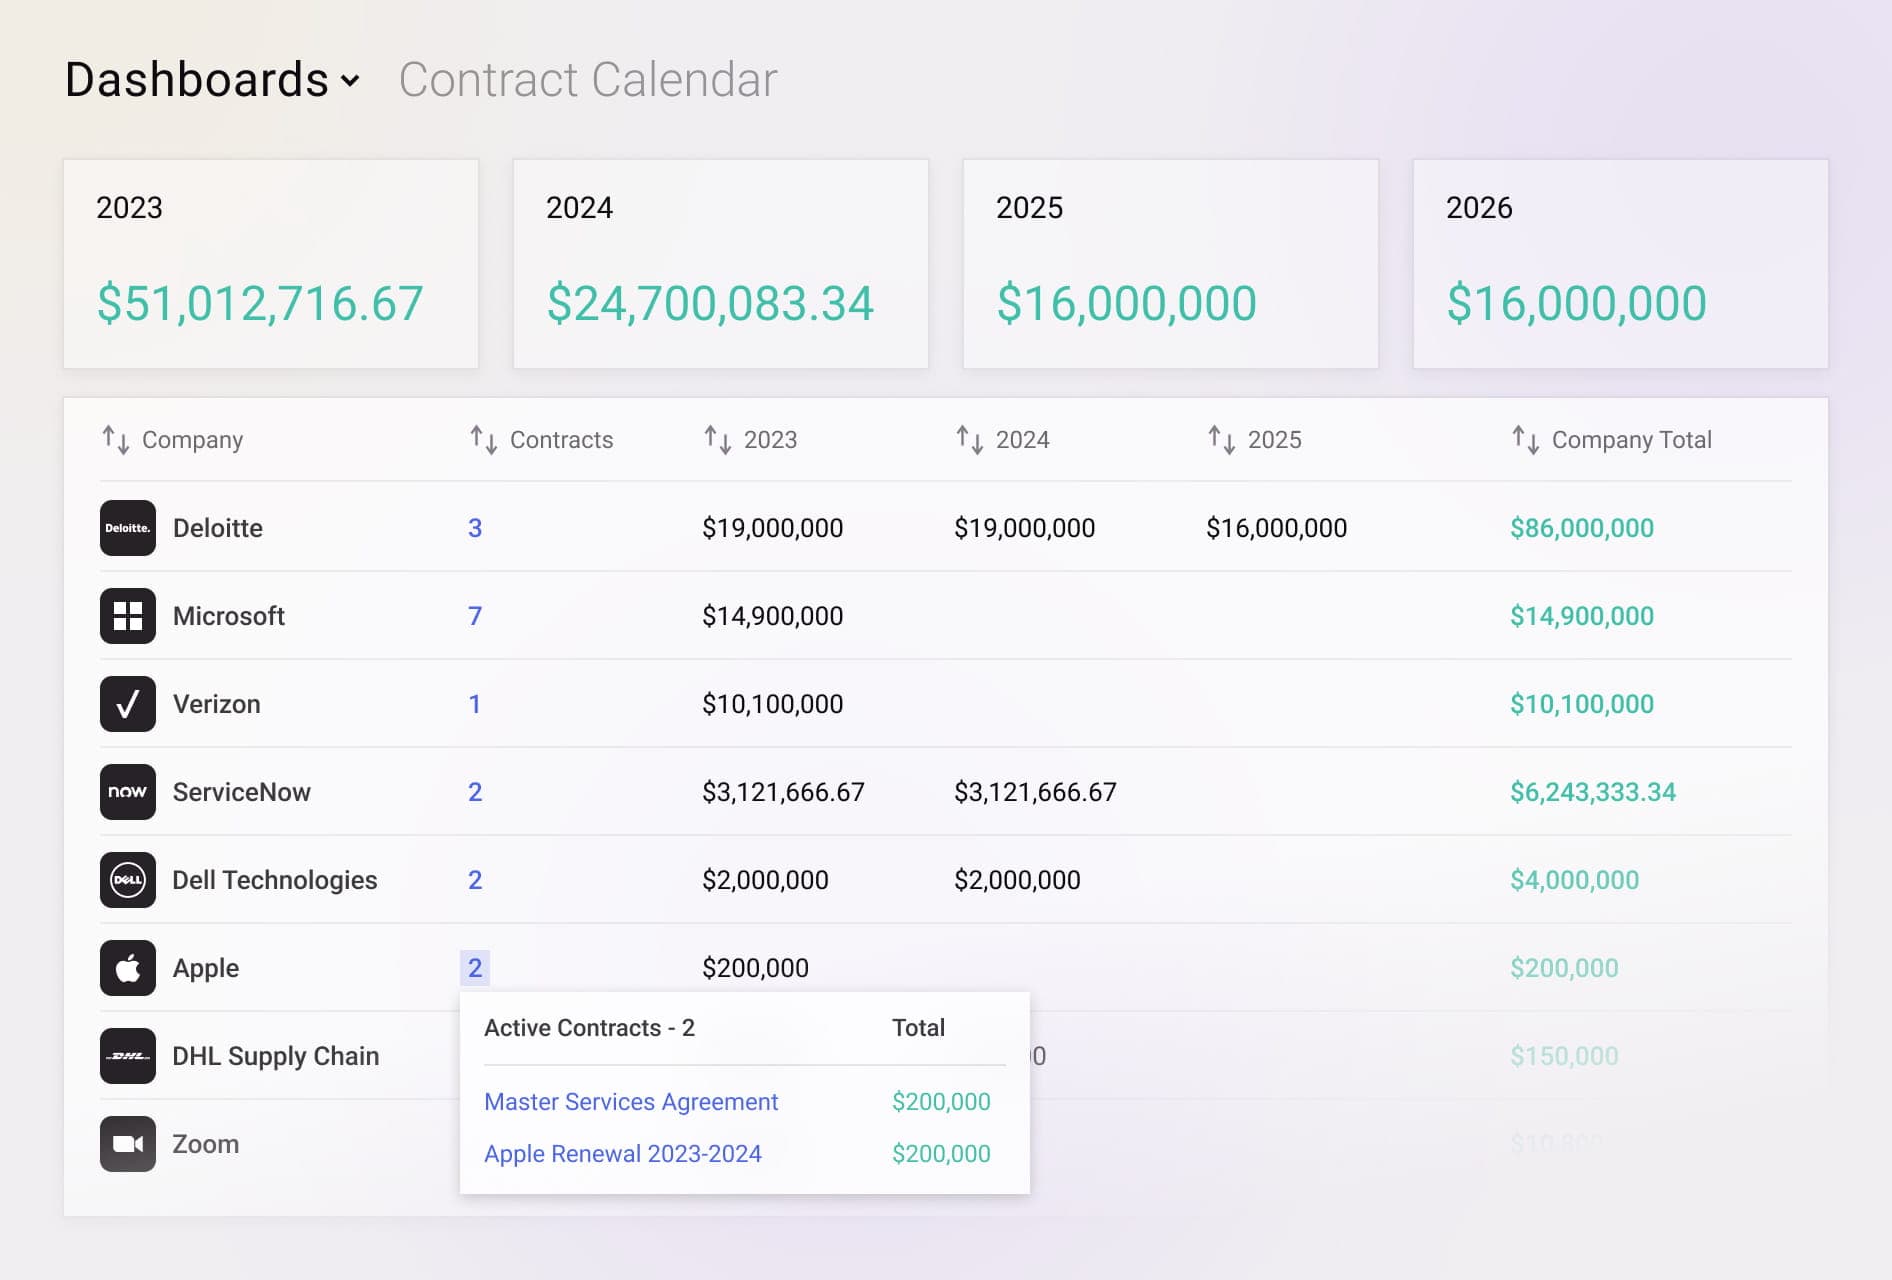This screenshot has width=1892, height=1280.
Task: Select the Contract Calendar view
Action: click(587, 79)
